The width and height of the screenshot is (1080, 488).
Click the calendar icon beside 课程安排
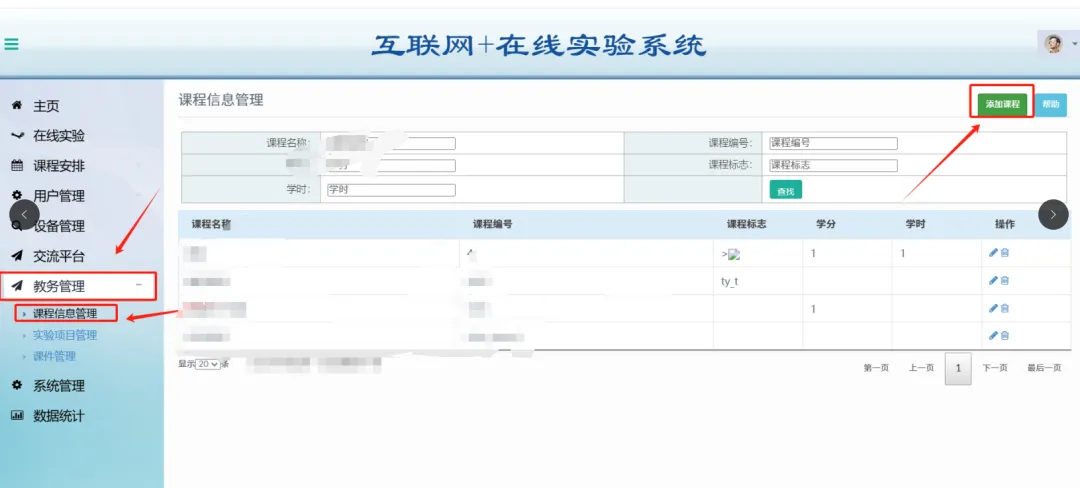(17, 165)
